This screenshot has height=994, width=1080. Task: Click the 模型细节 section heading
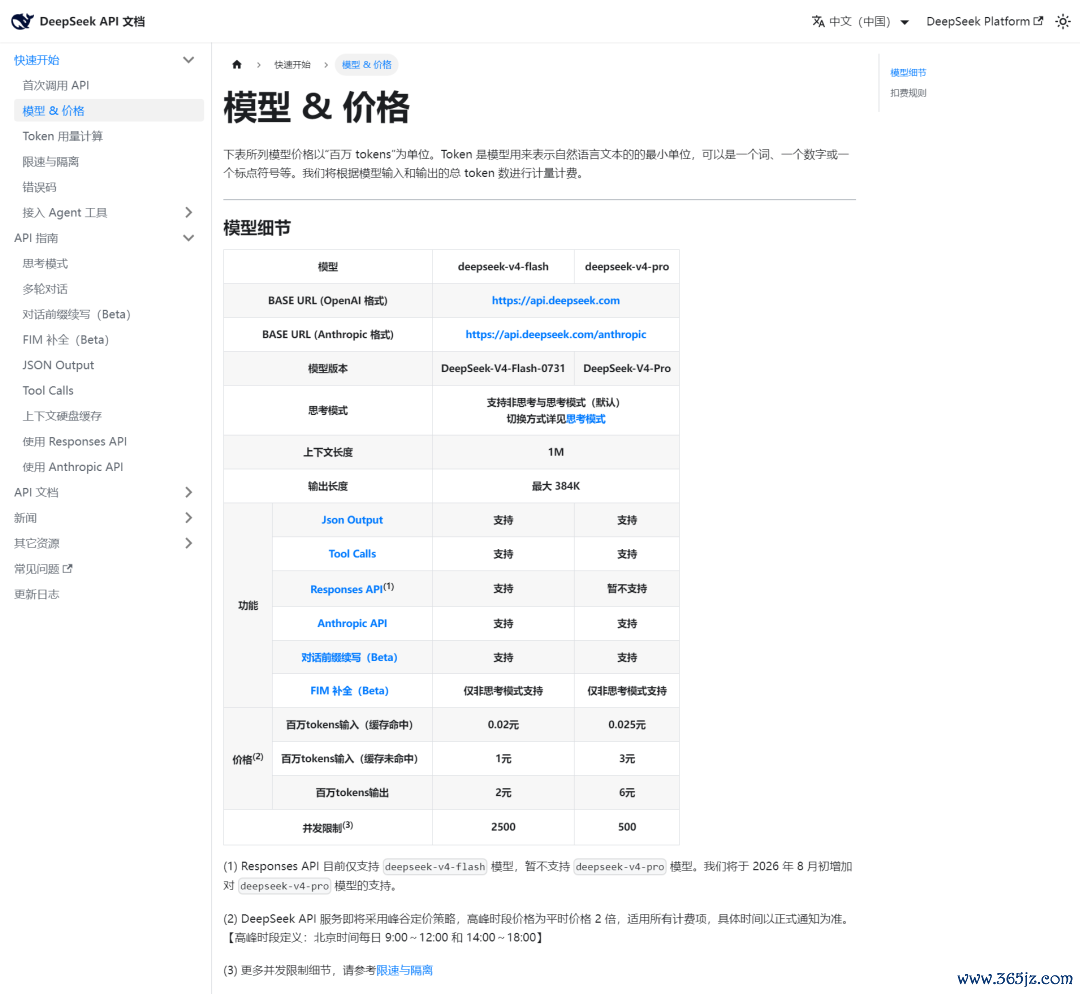(x=257, y=228)
